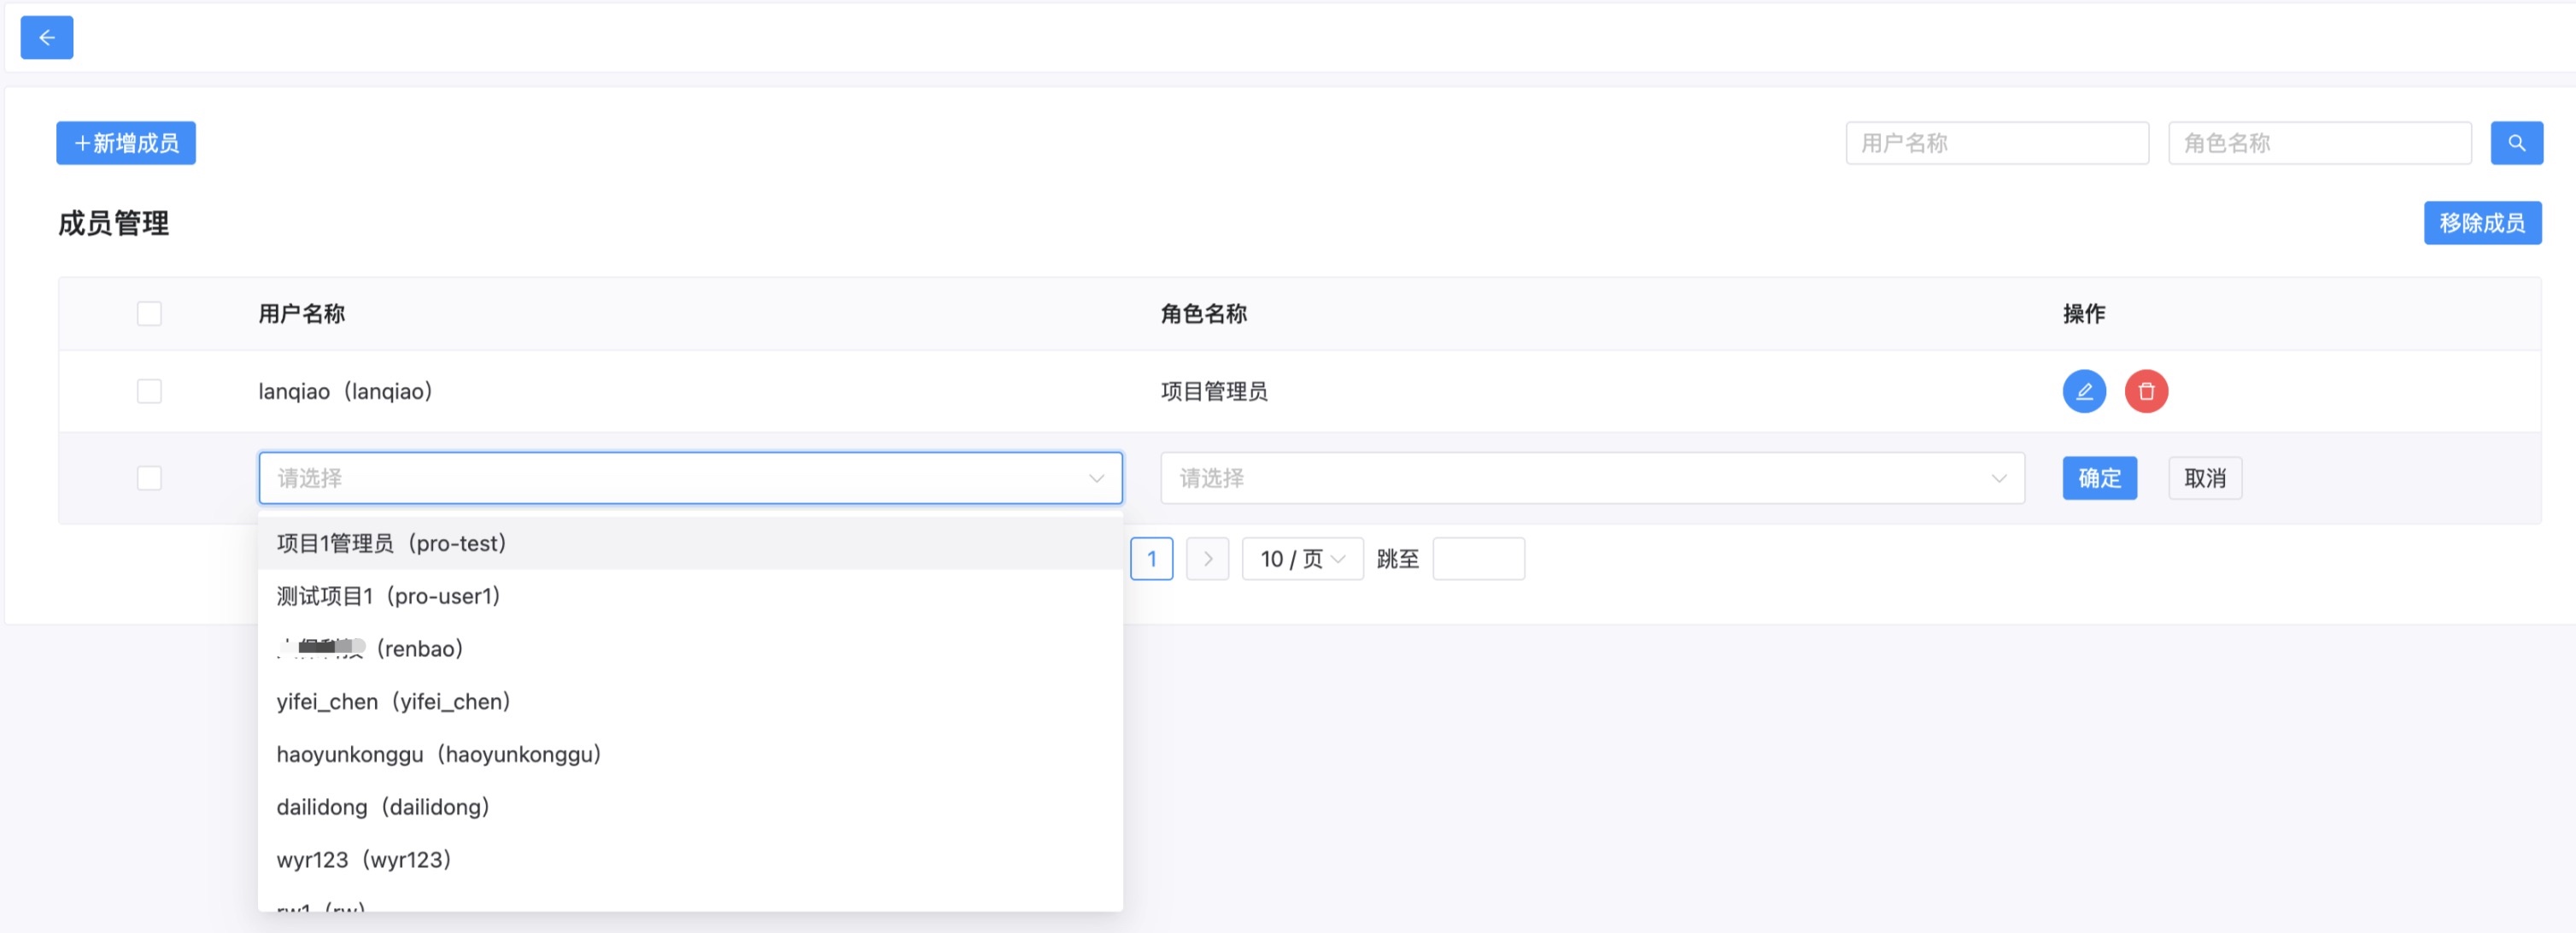Pick wyr123 in the dropdown list
Viewport: 2576px width, 933px height.
tap(364, 859)
